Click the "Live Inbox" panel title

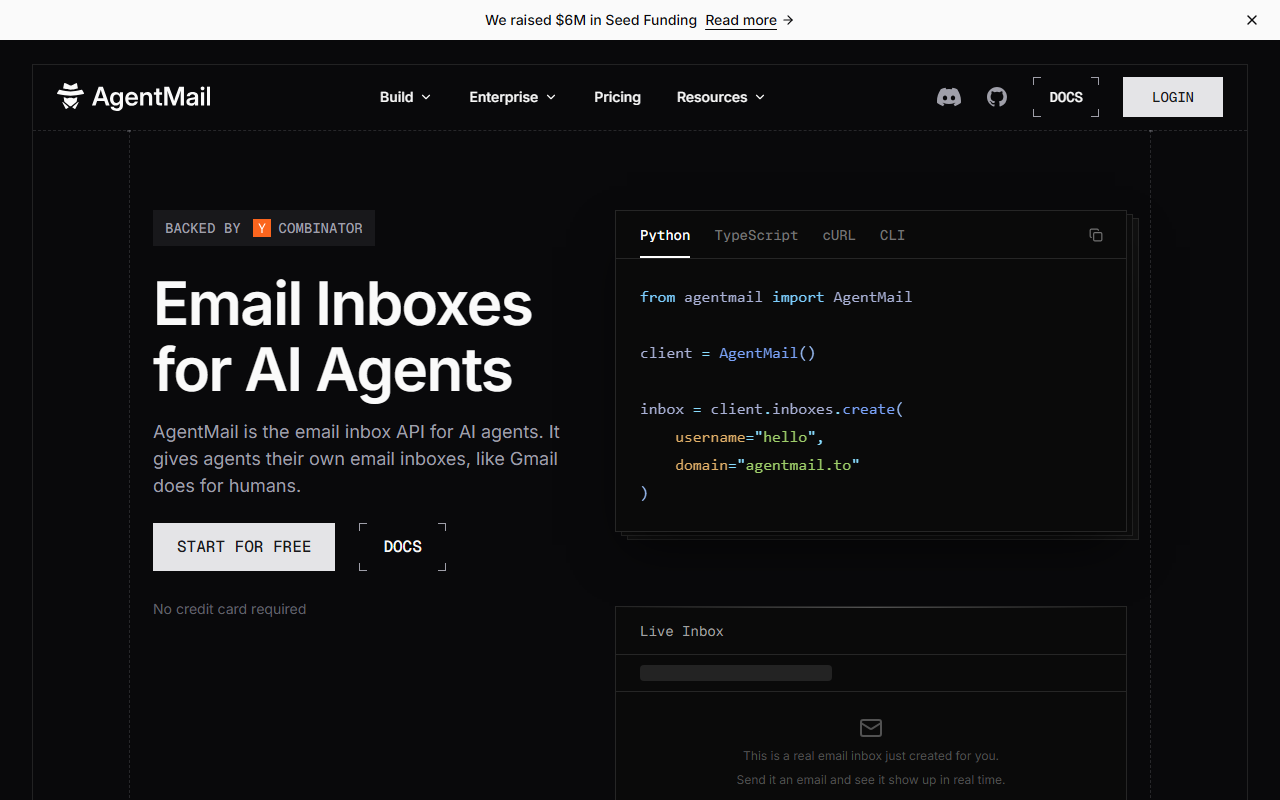[x=682, y=631]
